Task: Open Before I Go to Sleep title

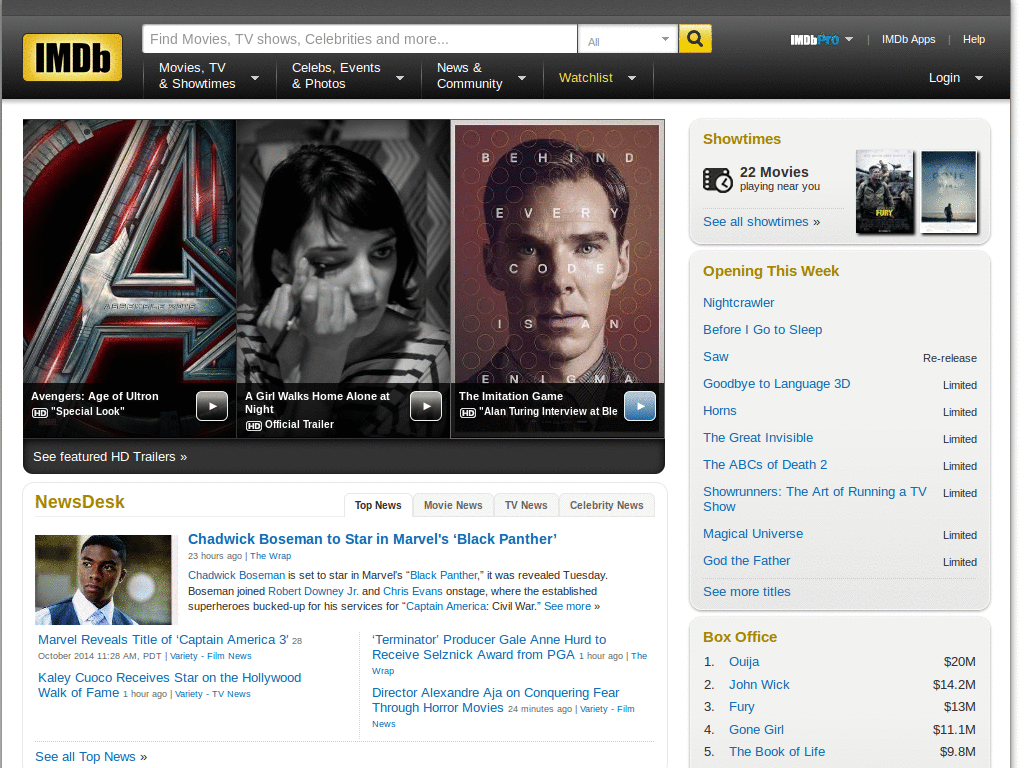Action: pos(762,330)
